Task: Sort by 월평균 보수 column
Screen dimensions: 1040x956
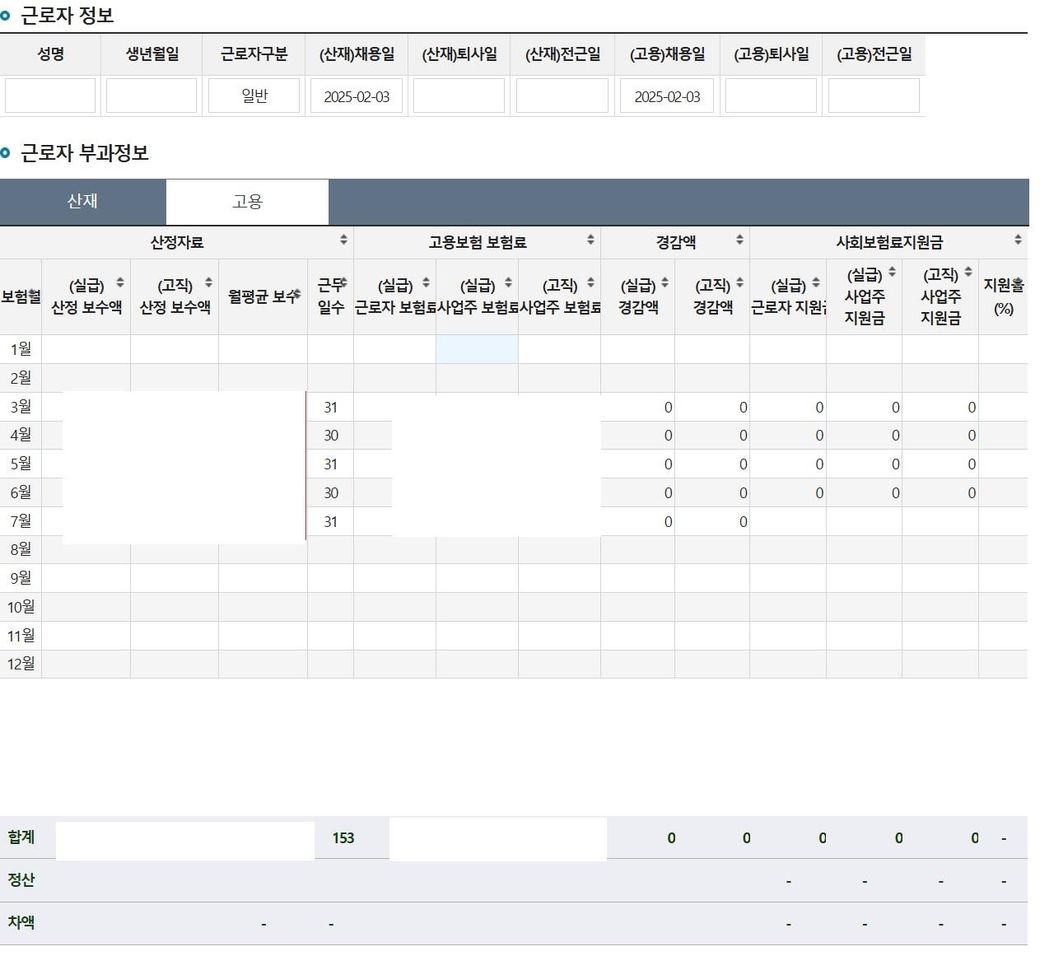Action: point(297,294)
